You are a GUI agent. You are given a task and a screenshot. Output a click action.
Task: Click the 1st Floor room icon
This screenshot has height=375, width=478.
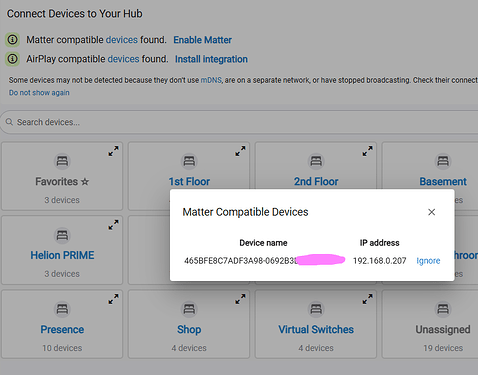pyautogui.click(x=189, y=161)
